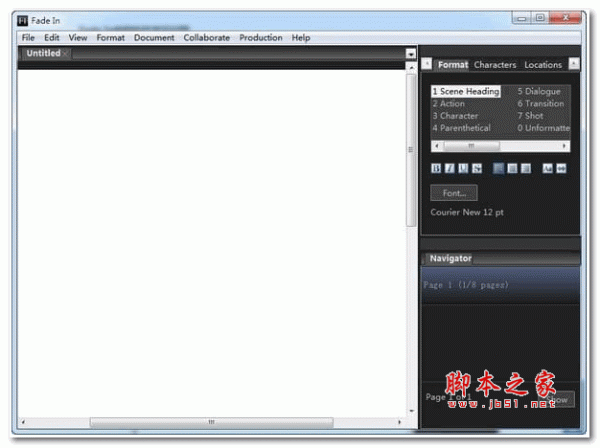Click the Fade In app icon in title bar

pos(23,21)
